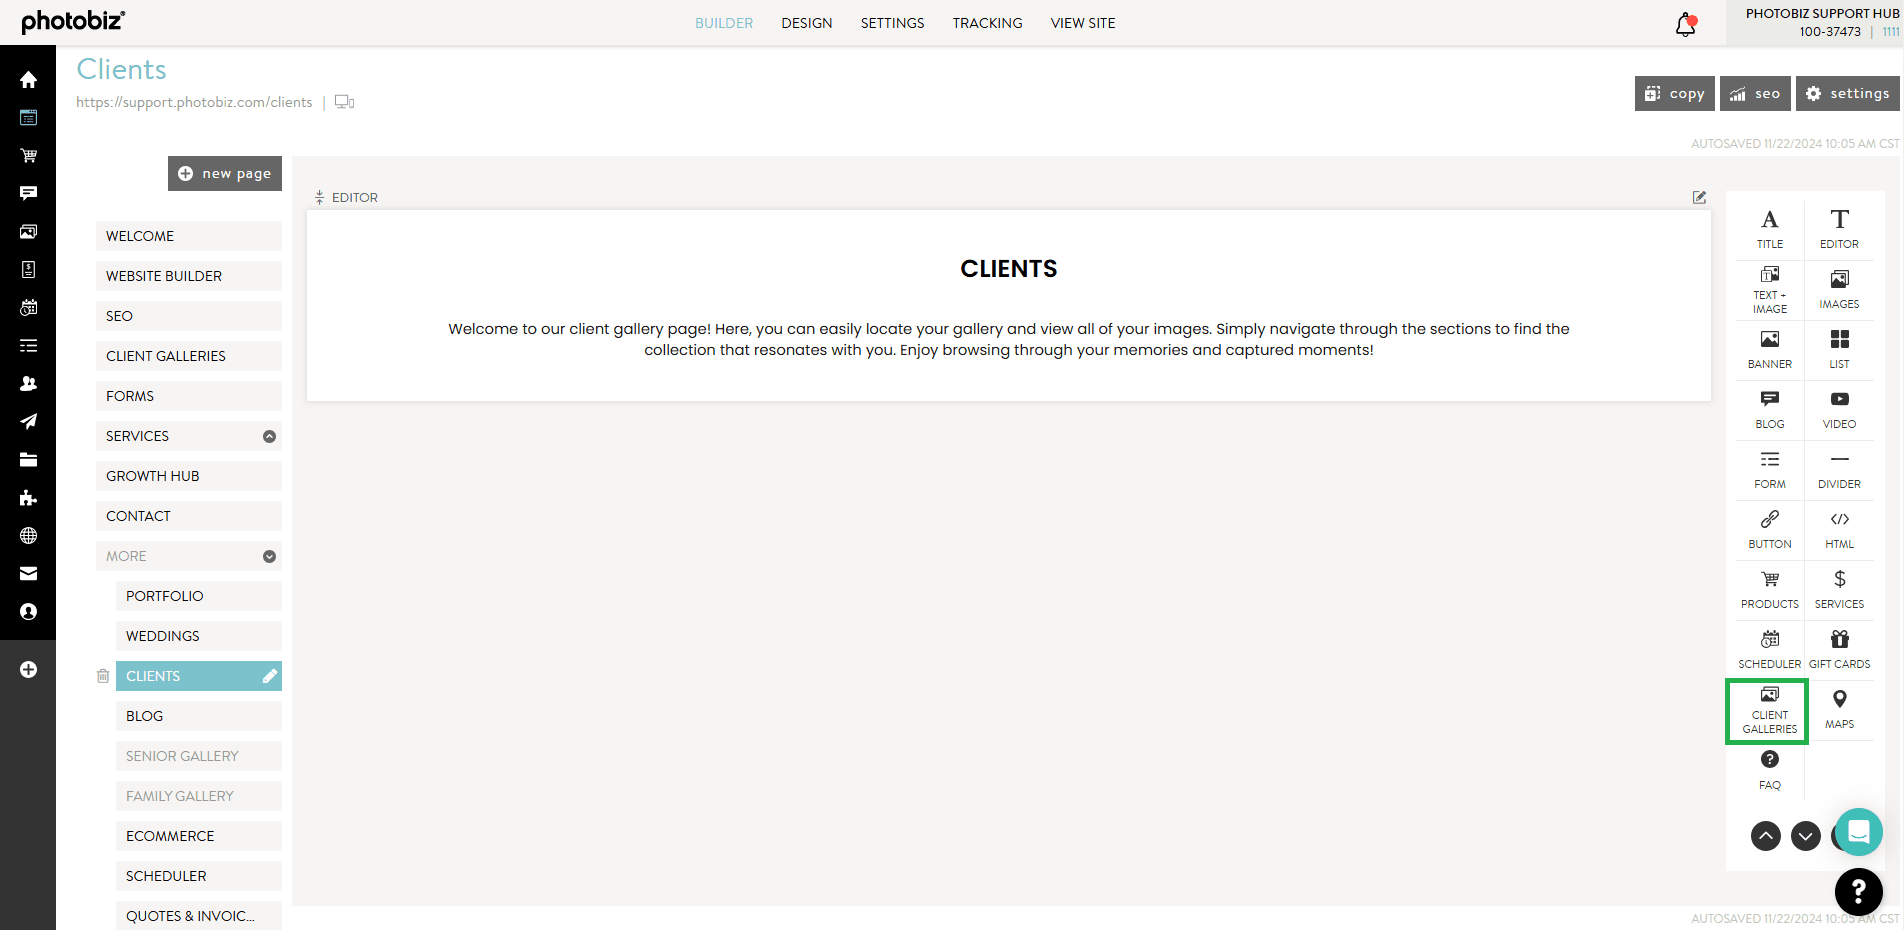Insert an Images block
The height and width of the screenshot is (930, 1904).
[x=1839, y=289]
